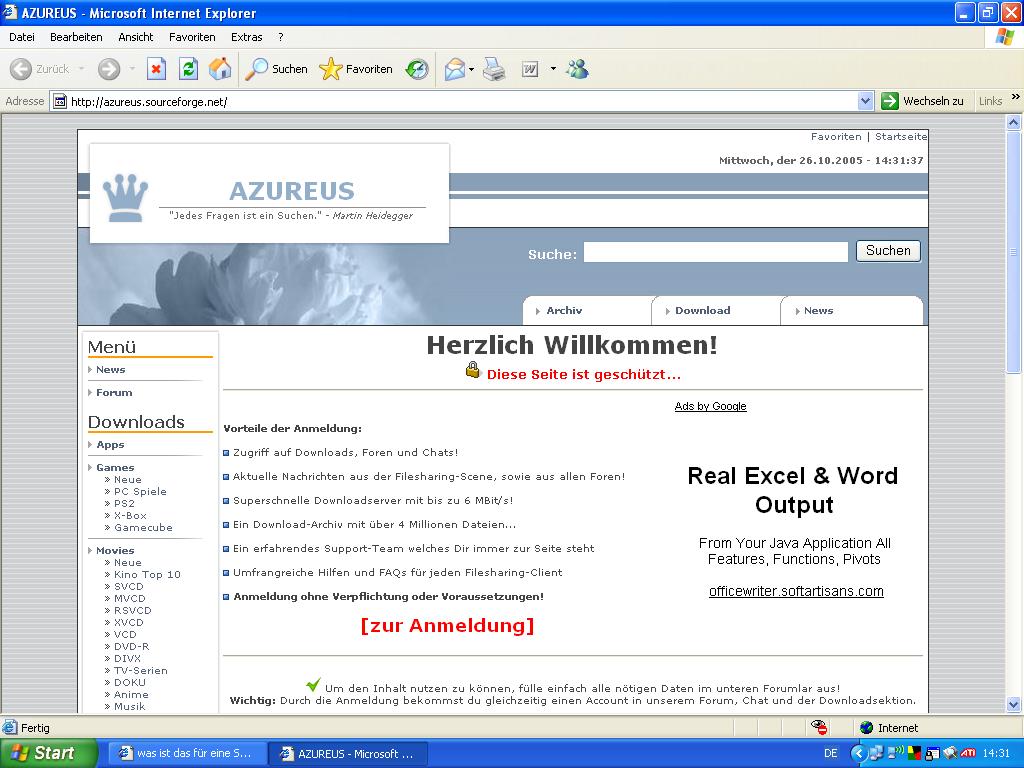
Task: Open Kino Top 10 under Movies
Action: 147,575
